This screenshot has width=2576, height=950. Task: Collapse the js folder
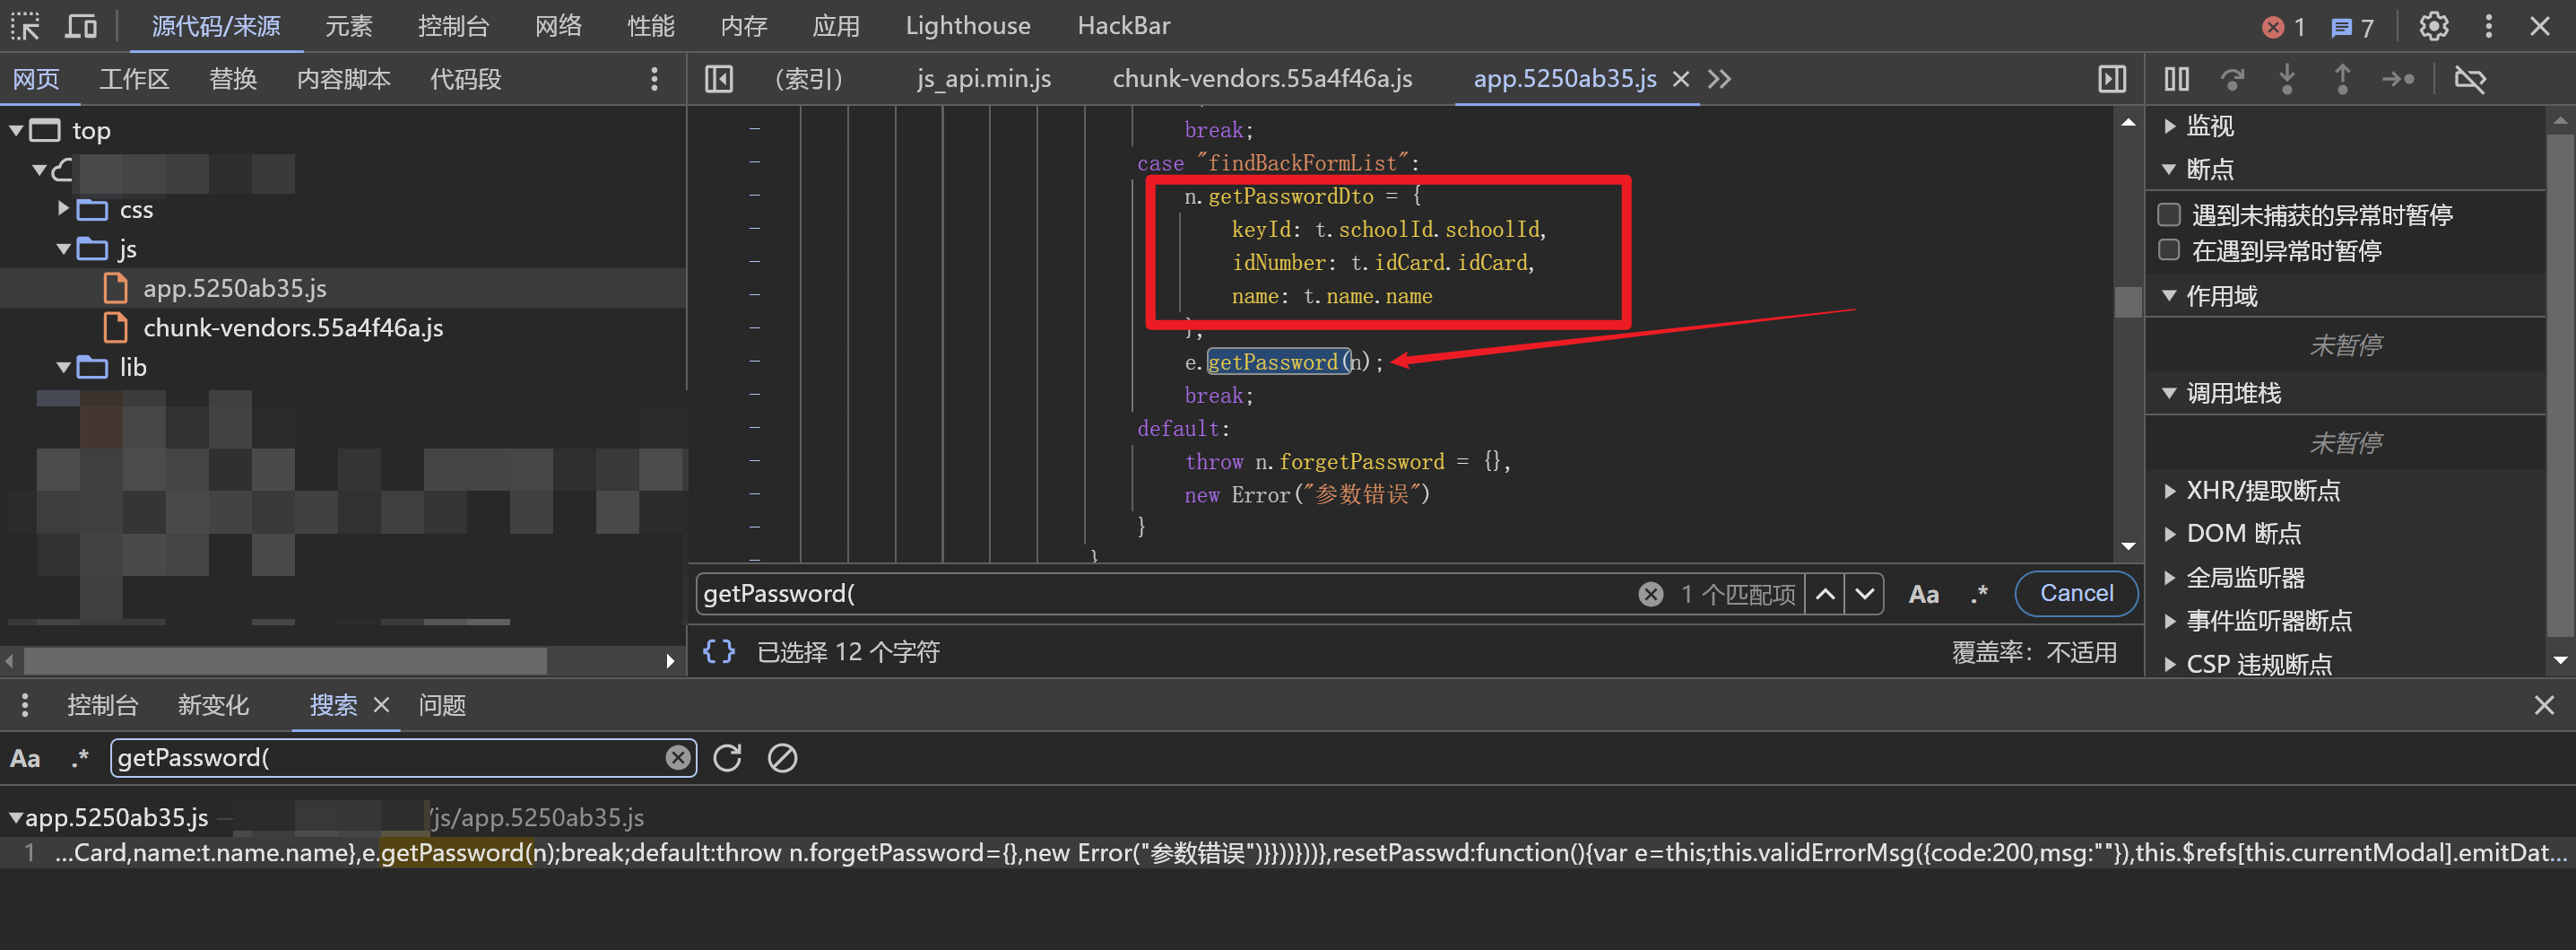pos(63,249)
